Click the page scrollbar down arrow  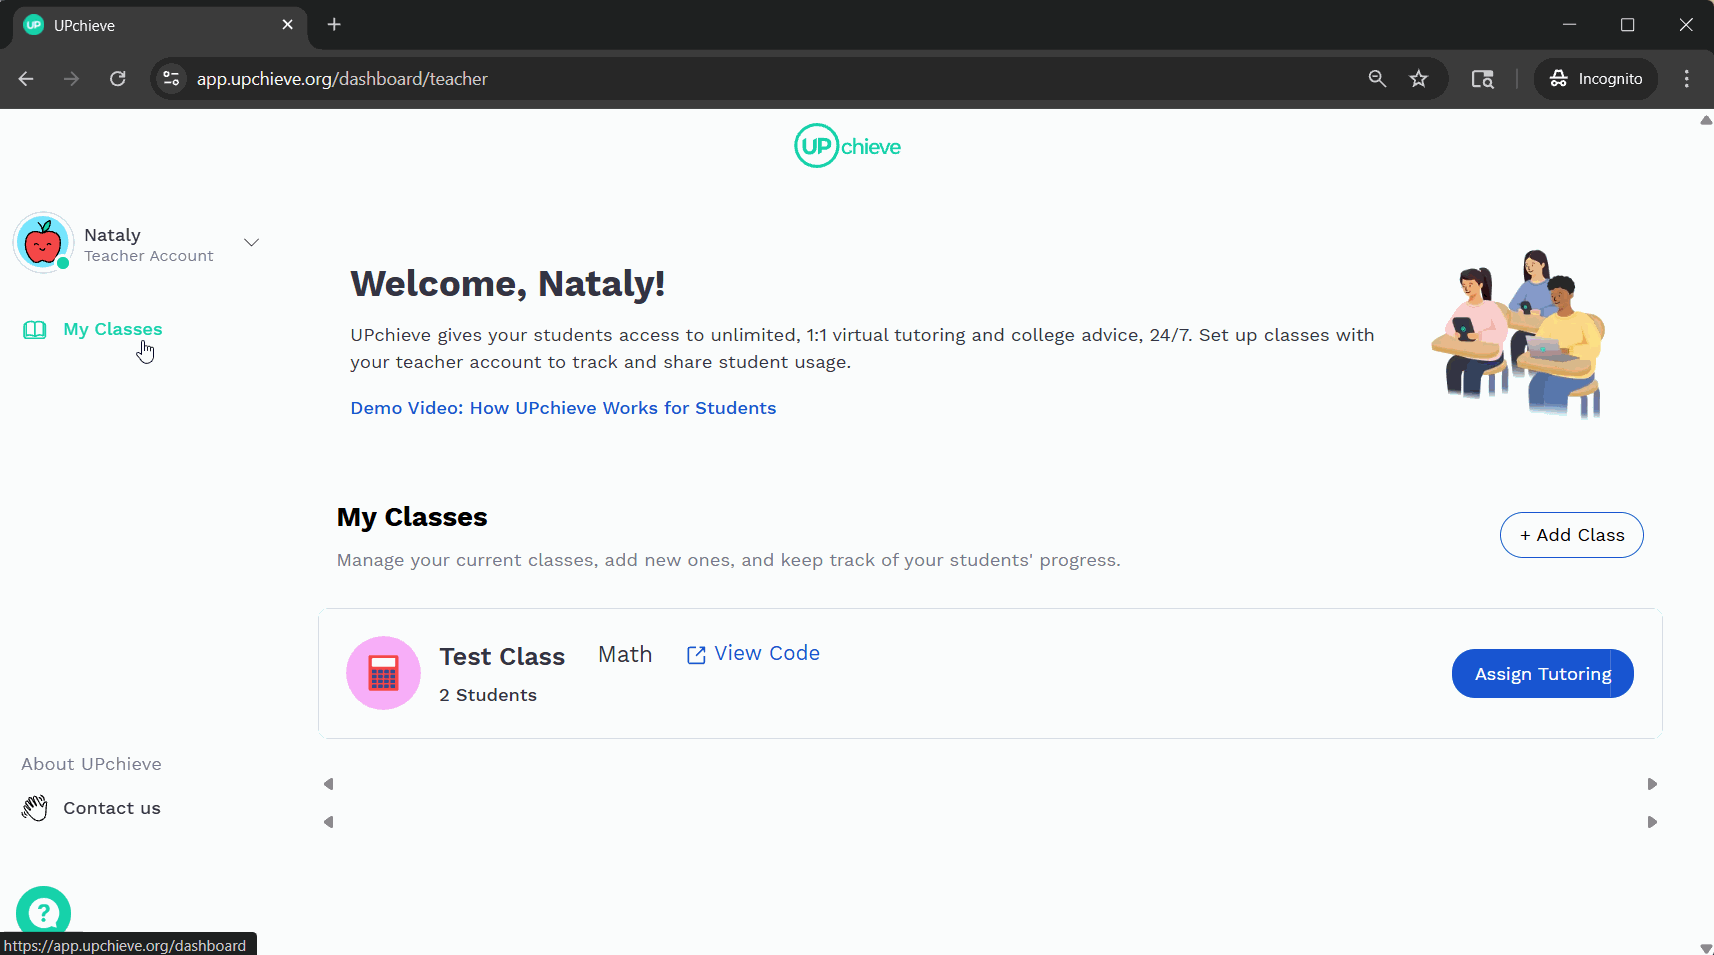click(x=1706, y=948)
